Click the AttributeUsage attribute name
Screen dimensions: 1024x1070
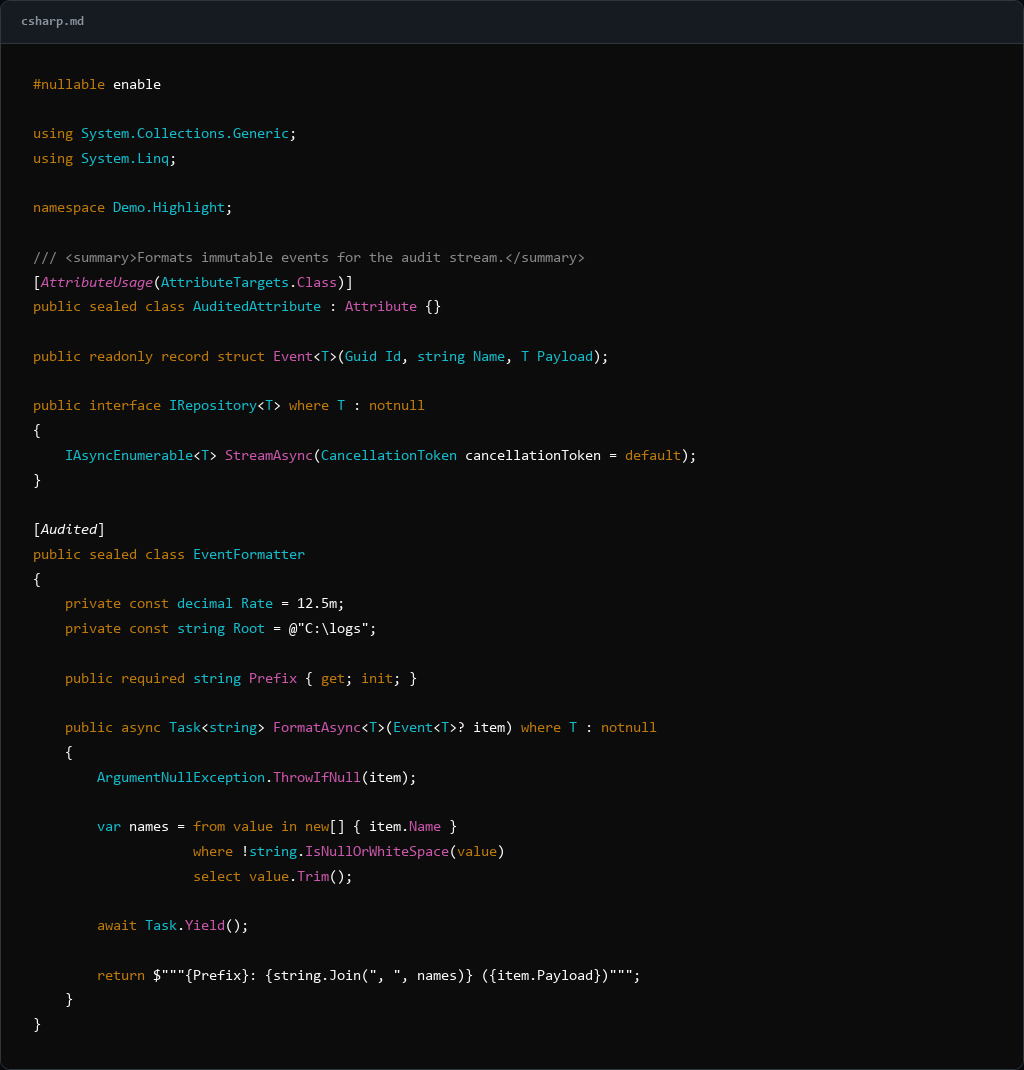pos(96,283)
